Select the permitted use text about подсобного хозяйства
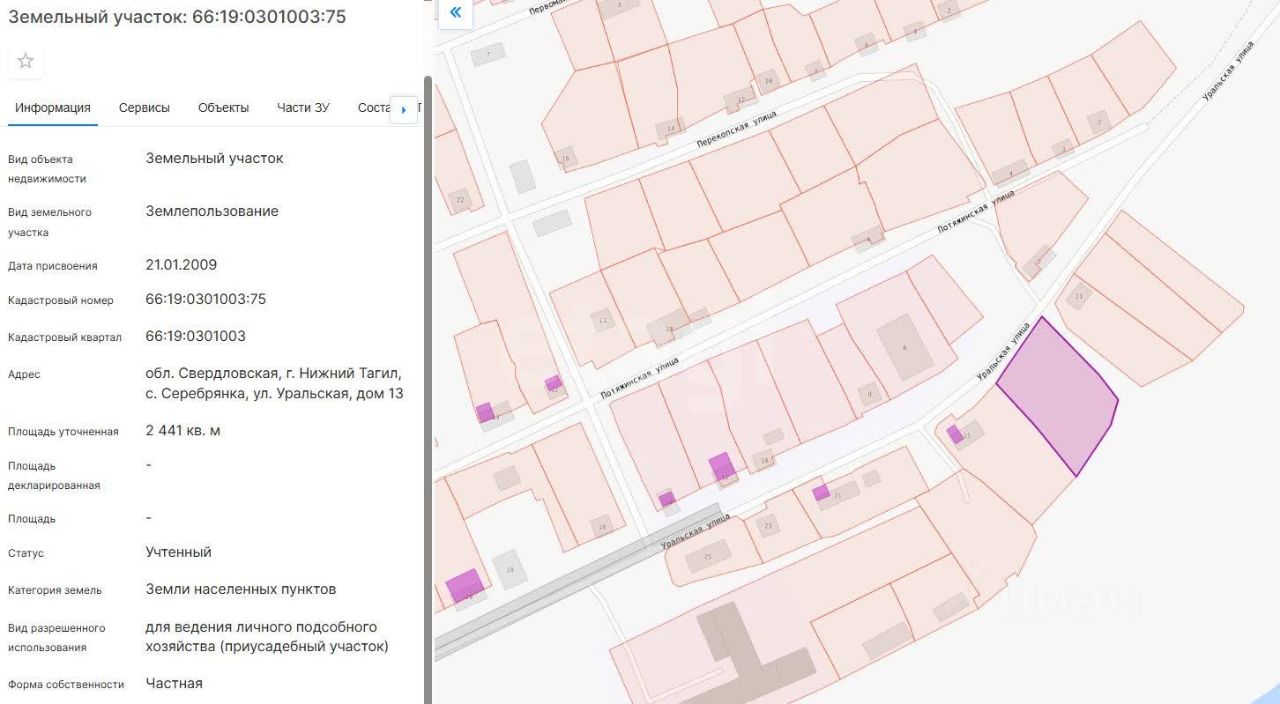Screen dimensions: 1280x704 (x=267, y=637)
